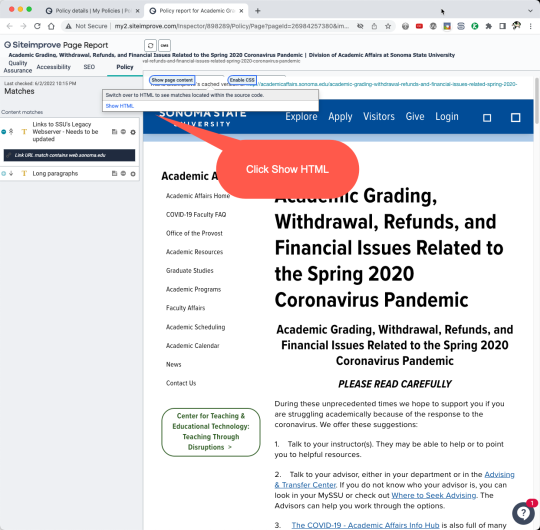Open the settings gear for Long paragraphs
Viewport: 540px width, 530px height.
[133, 174]
